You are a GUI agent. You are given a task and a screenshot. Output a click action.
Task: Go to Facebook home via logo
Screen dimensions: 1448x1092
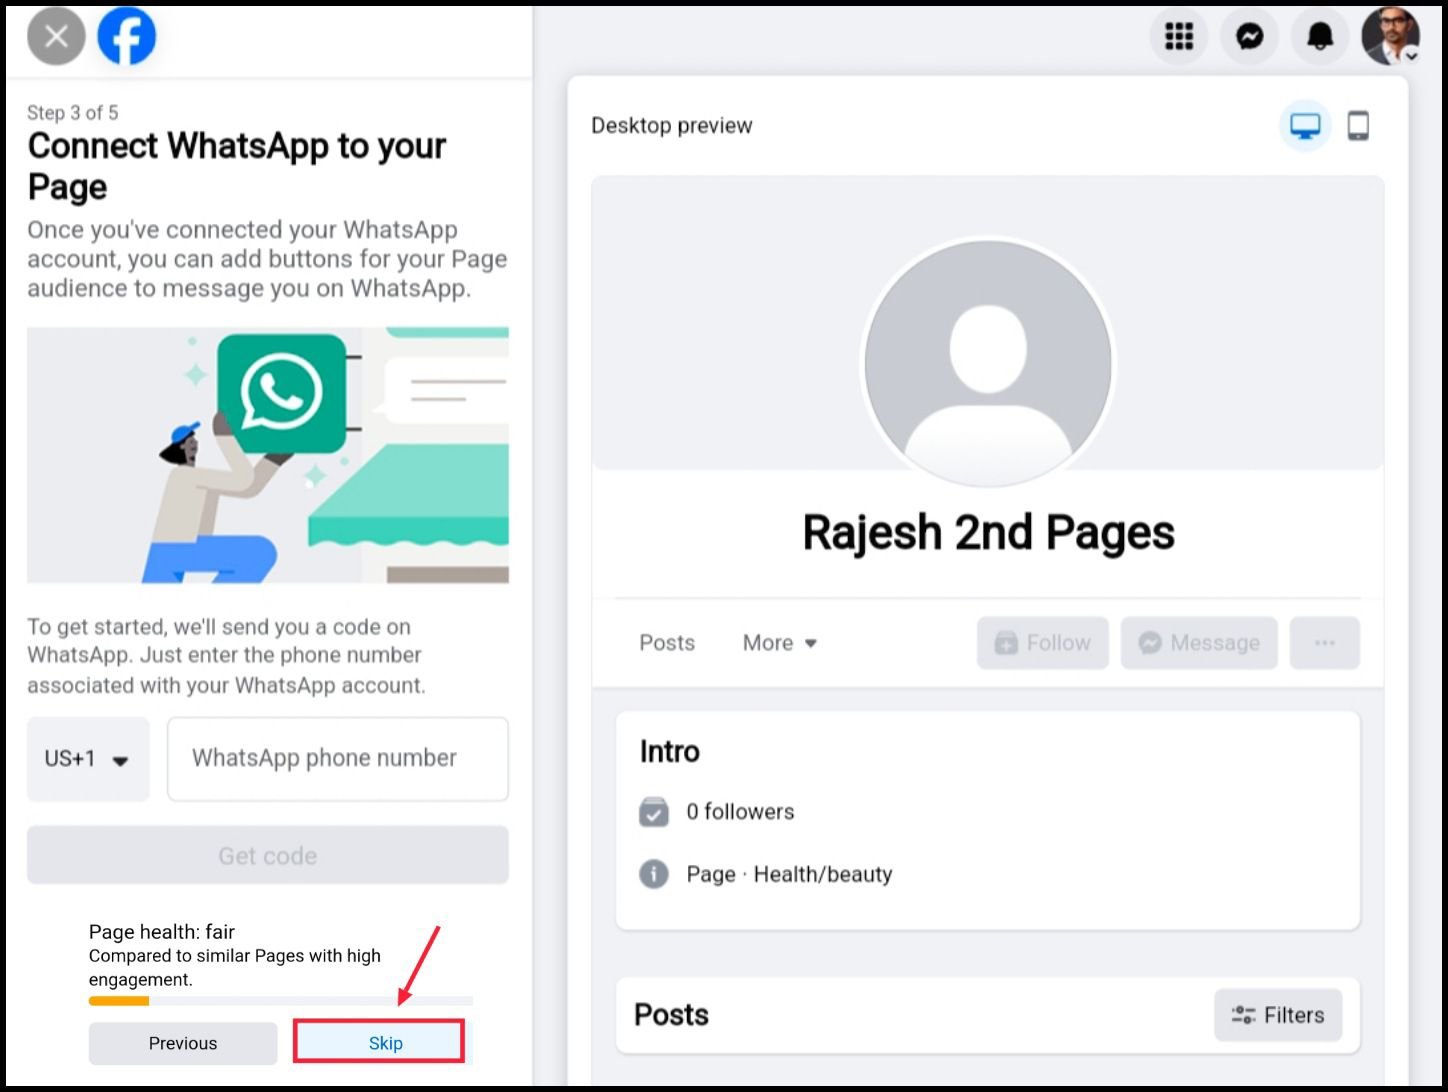click(127, 37)
